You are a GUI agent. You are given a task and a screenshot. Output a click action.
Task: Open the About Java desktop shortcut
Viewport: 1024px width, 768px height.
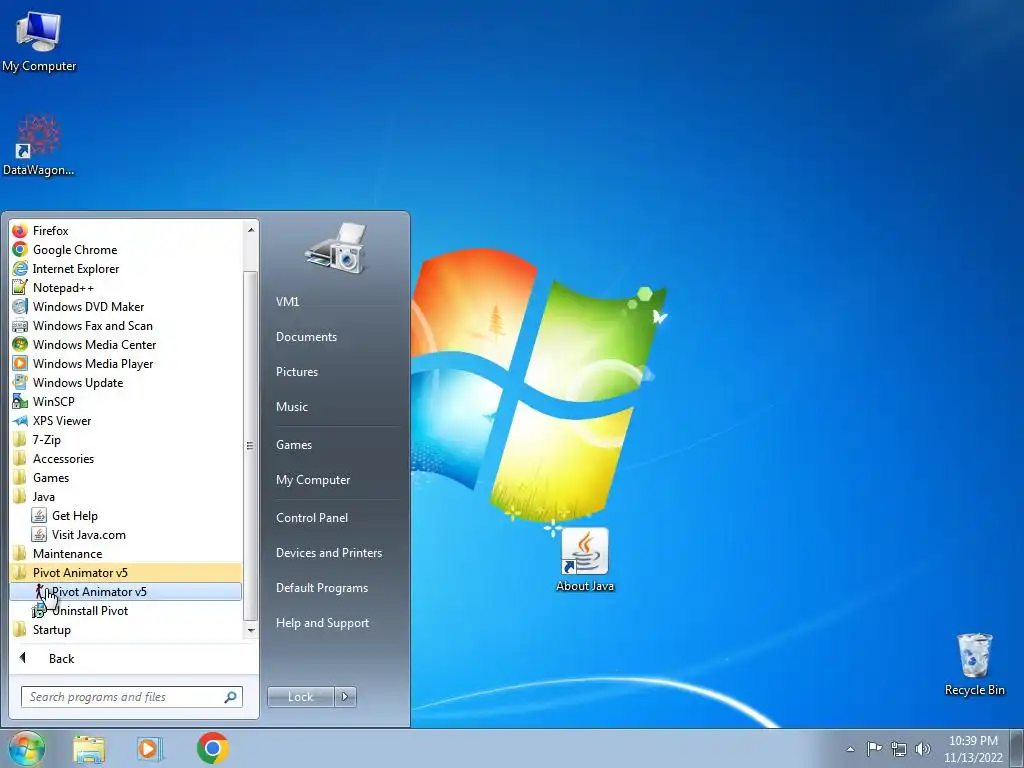584,560
